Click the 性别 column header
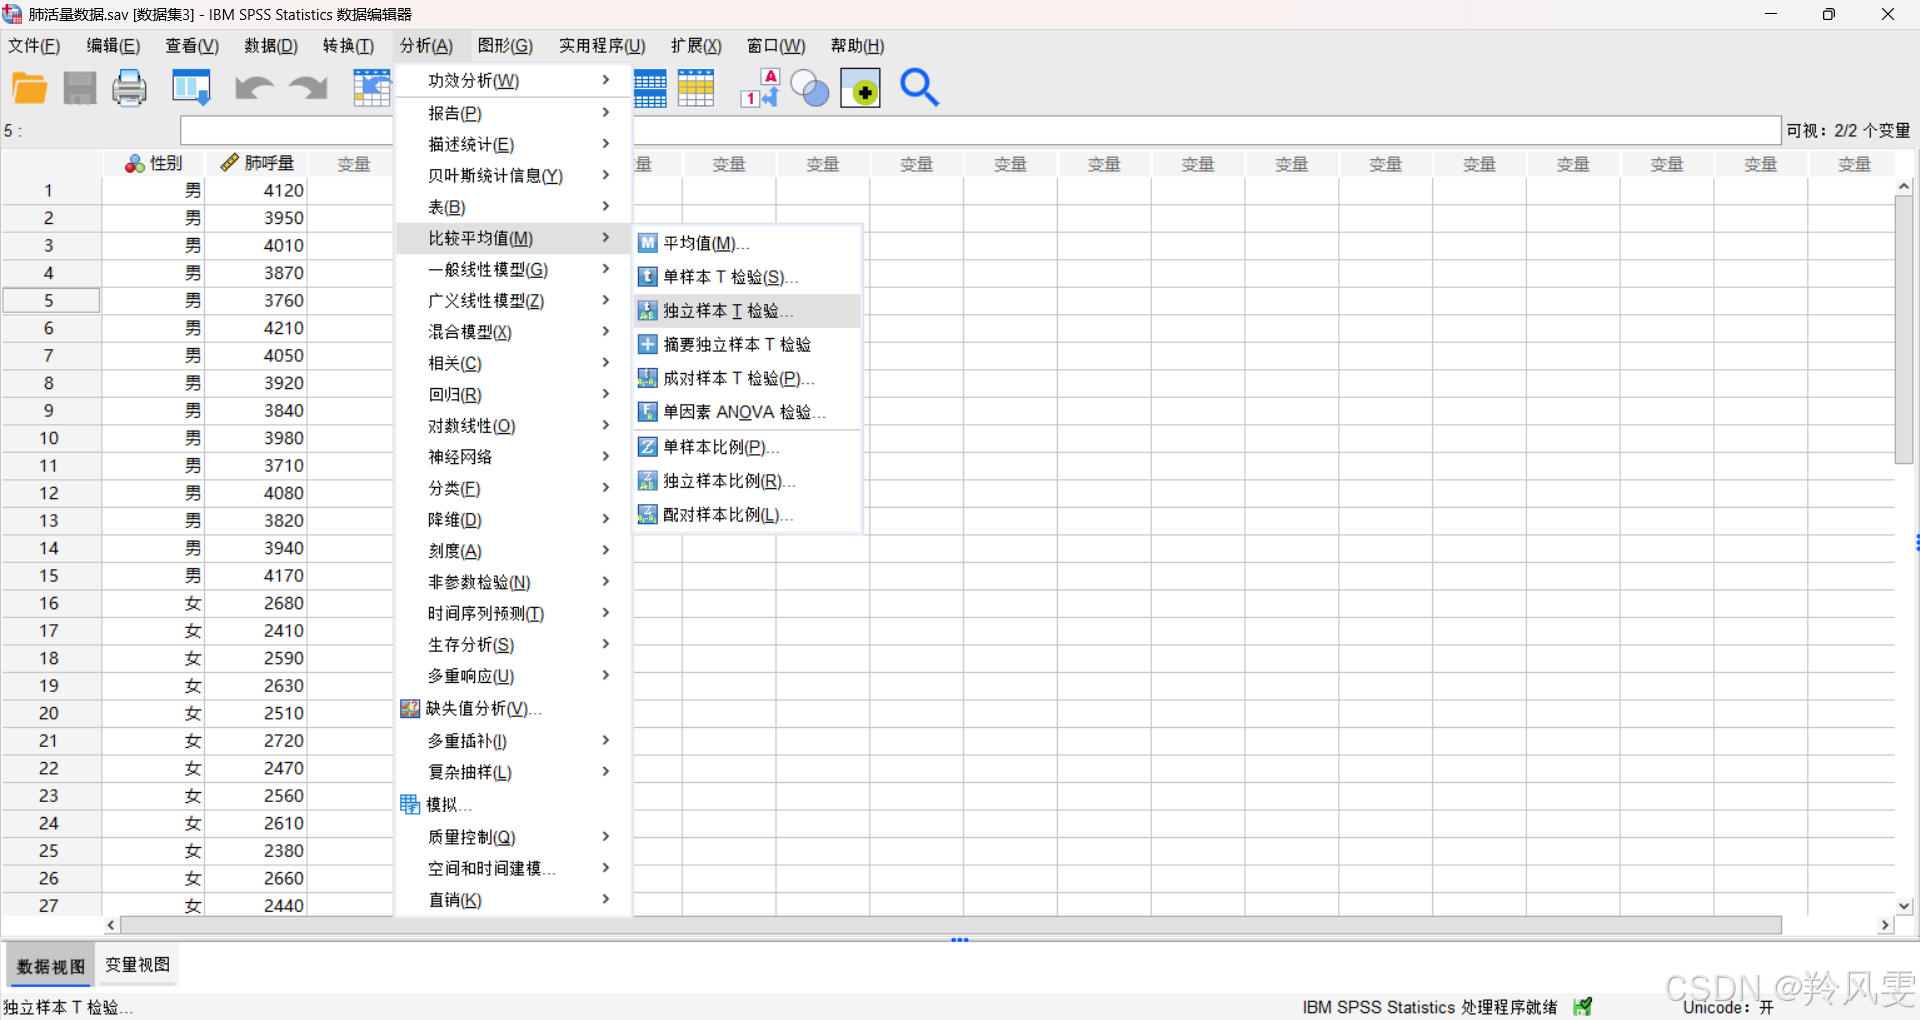 click(x=154, y=163)
